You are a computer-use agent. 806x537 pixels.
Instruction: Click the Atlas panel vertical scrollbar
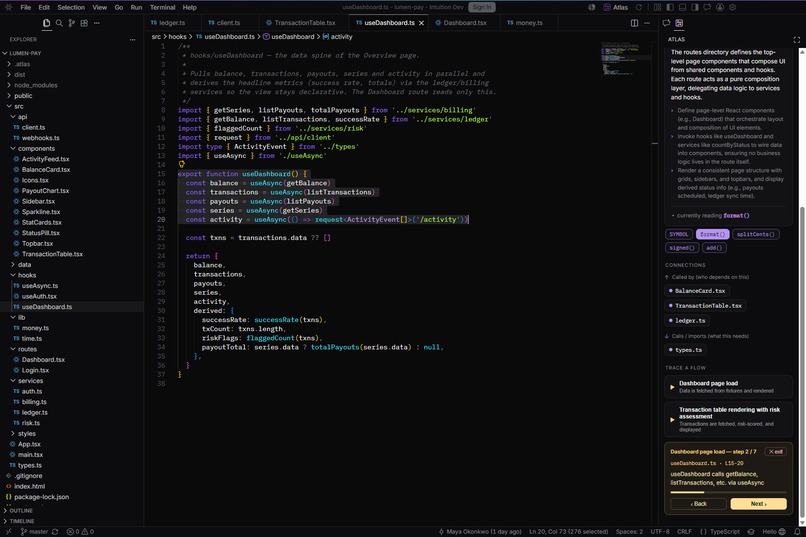tap(802, 360)
